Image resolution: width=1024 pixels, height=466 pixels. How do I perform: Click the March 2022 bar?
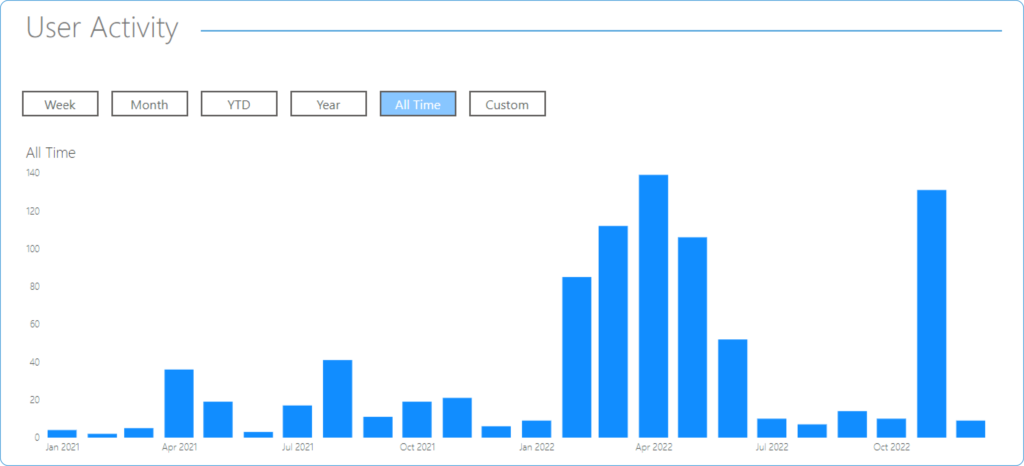click(x=613, y=332)
